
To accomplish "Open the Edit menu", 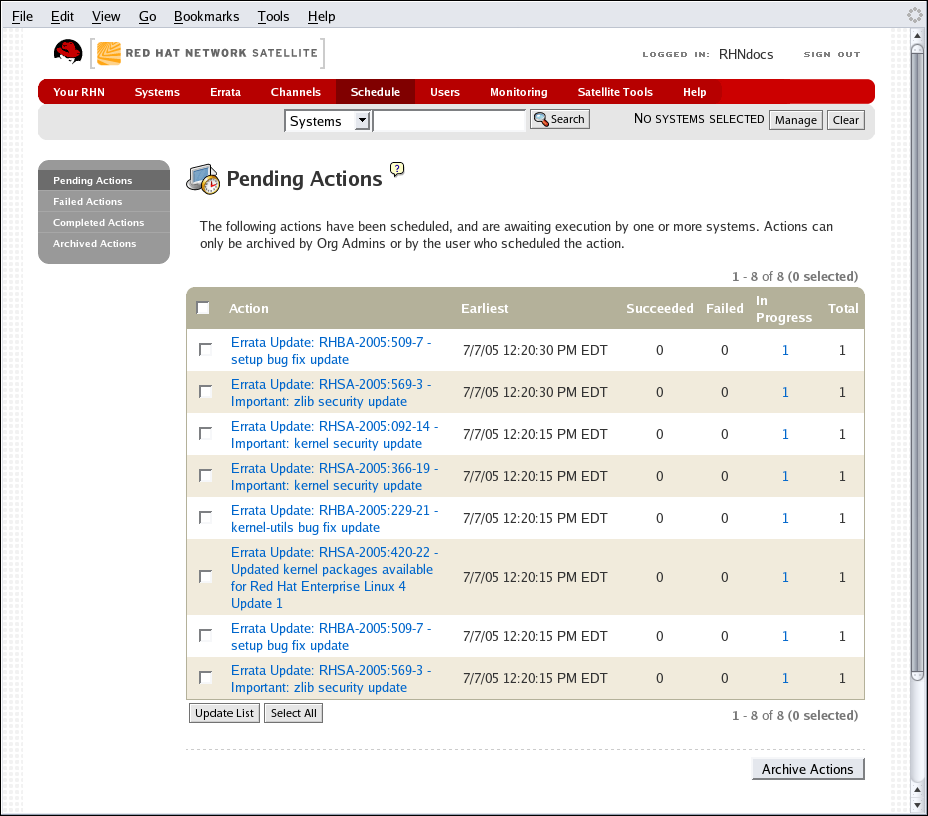I will click(62, 17).
